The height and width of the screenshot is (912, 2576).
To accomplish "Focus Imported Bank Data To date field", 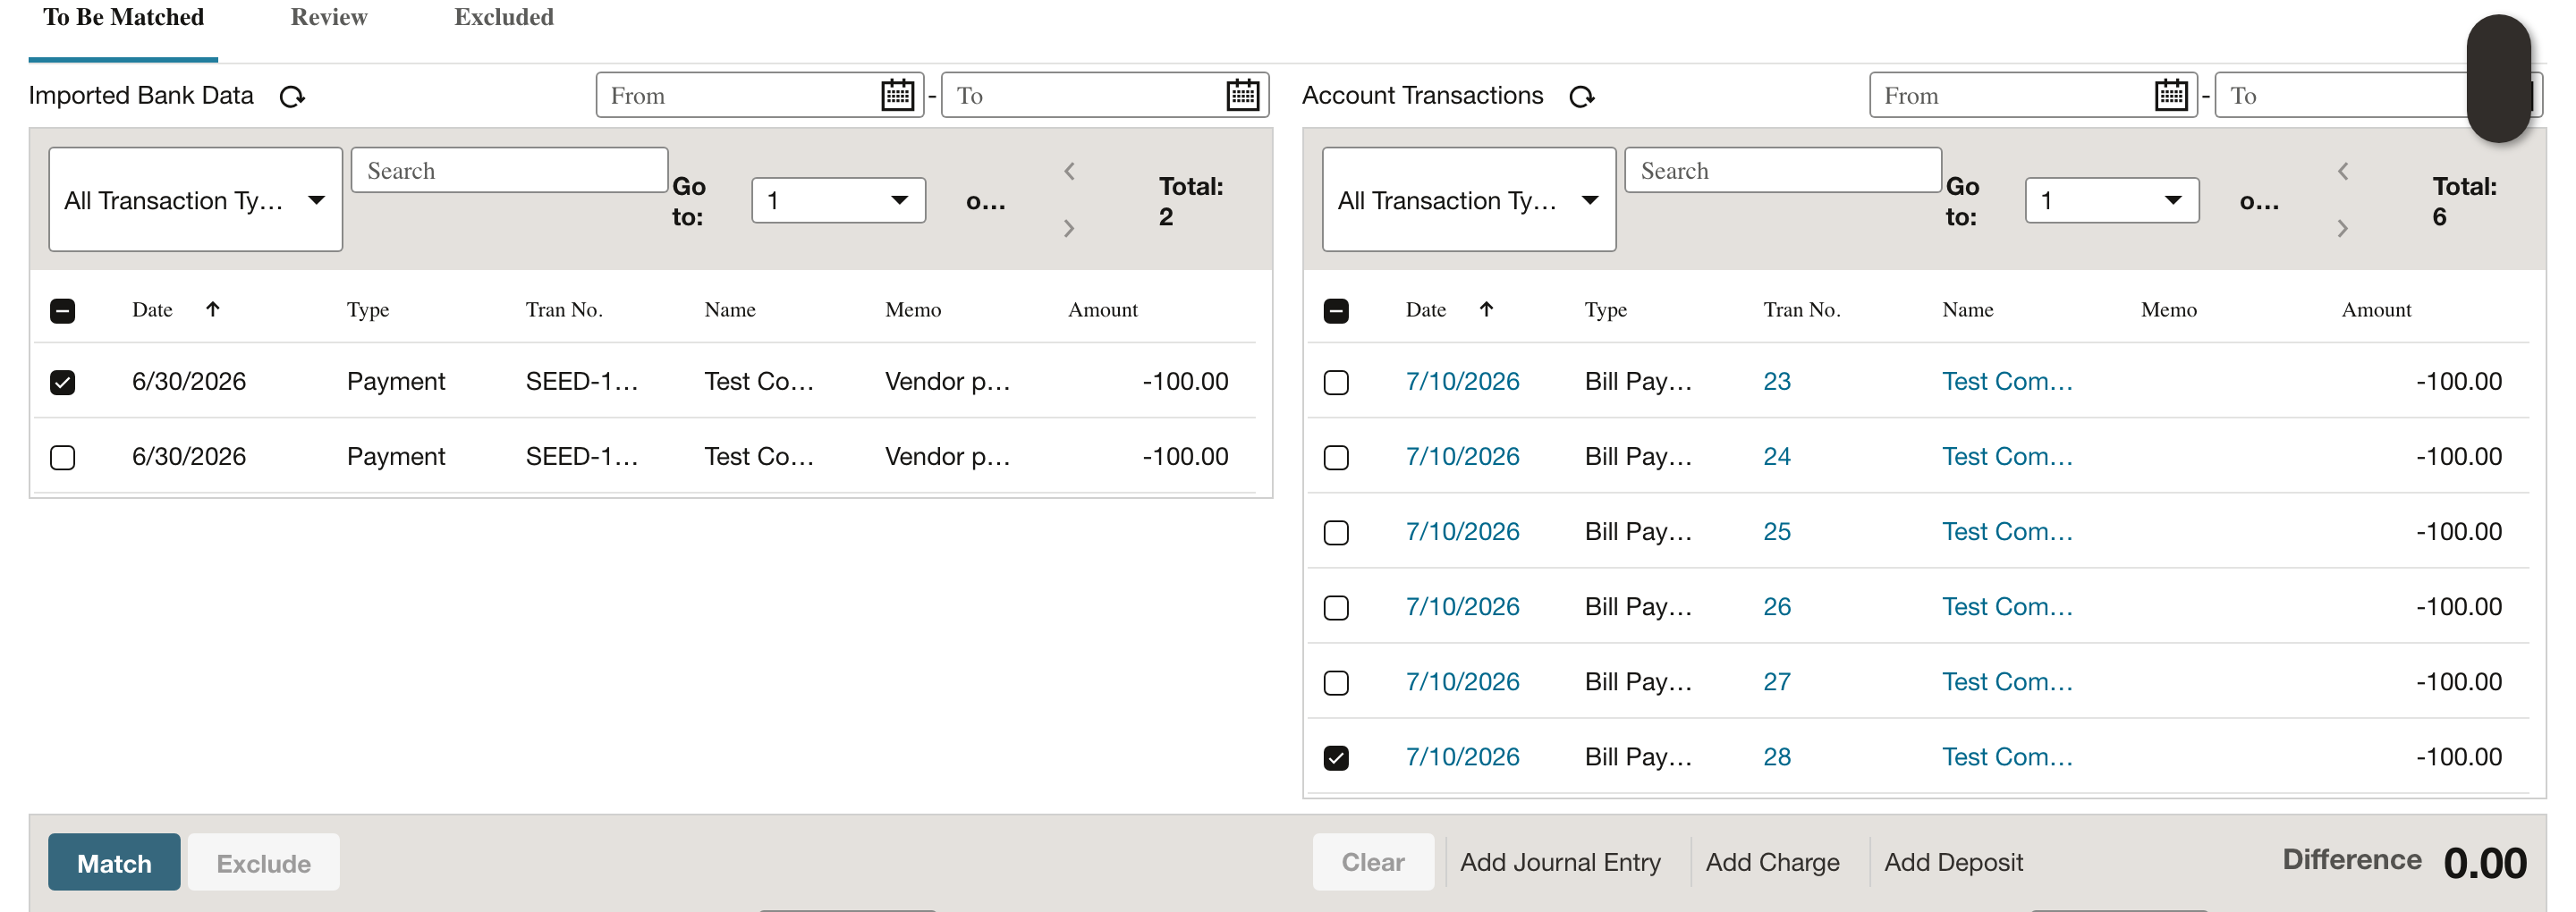I will 1105,95.
